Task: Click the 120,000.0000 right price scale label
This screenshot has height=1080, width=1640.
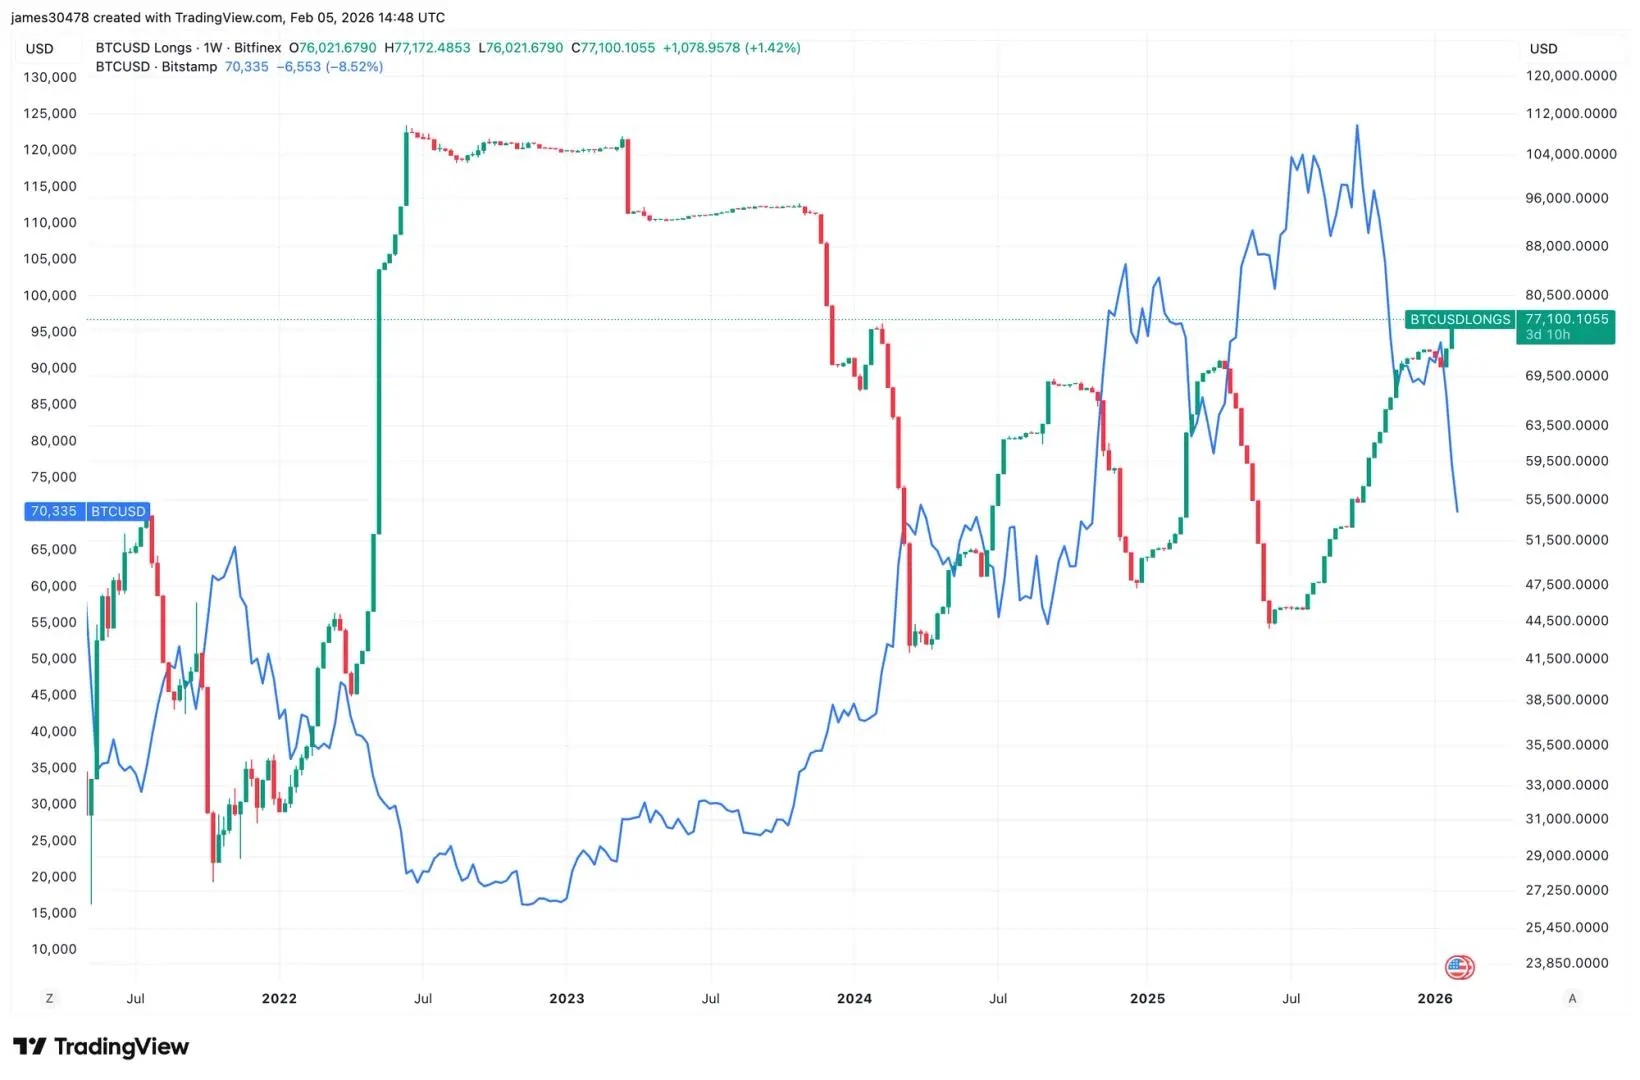Action: tap(1571, 76)
